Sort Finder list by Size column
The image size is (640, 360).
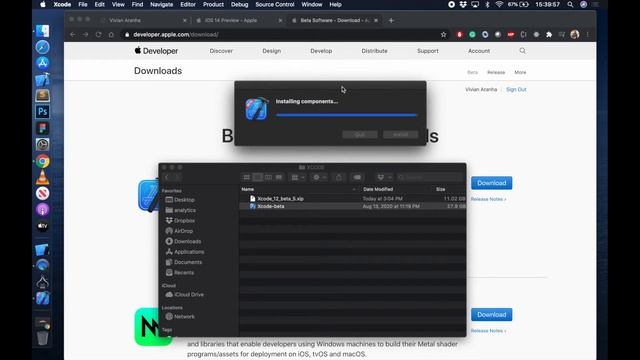pyautogui.click(x=440, y=189)
